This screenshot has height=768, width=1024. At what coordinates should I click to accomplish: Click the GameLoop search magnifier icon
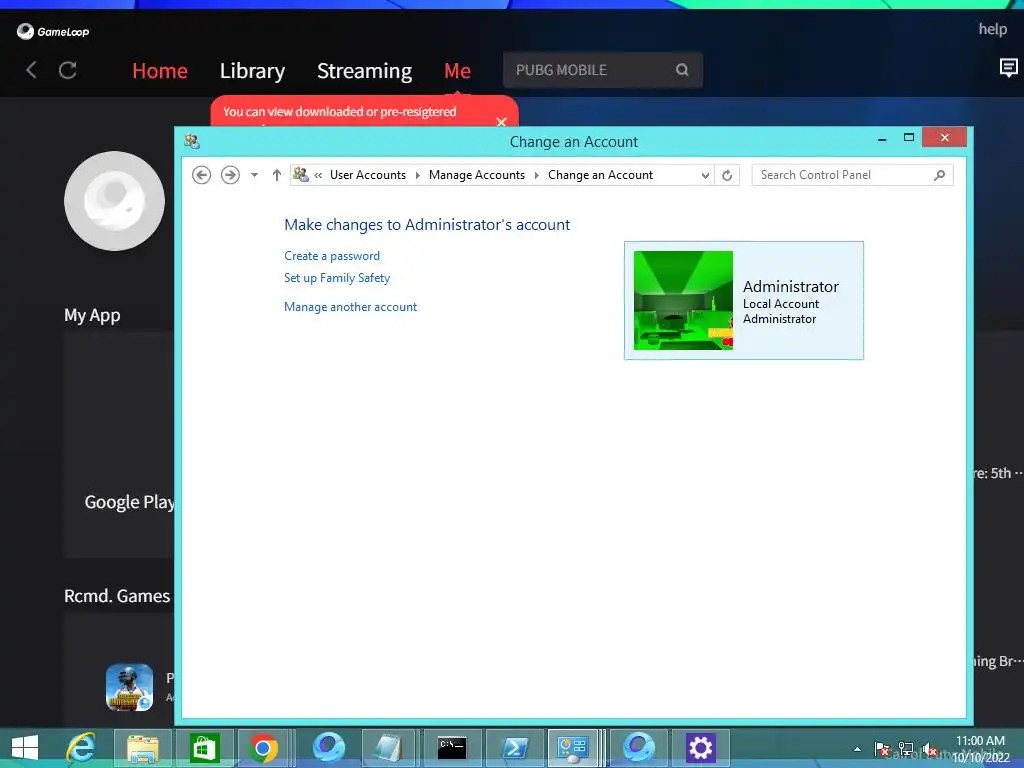(x=682, y=70)
